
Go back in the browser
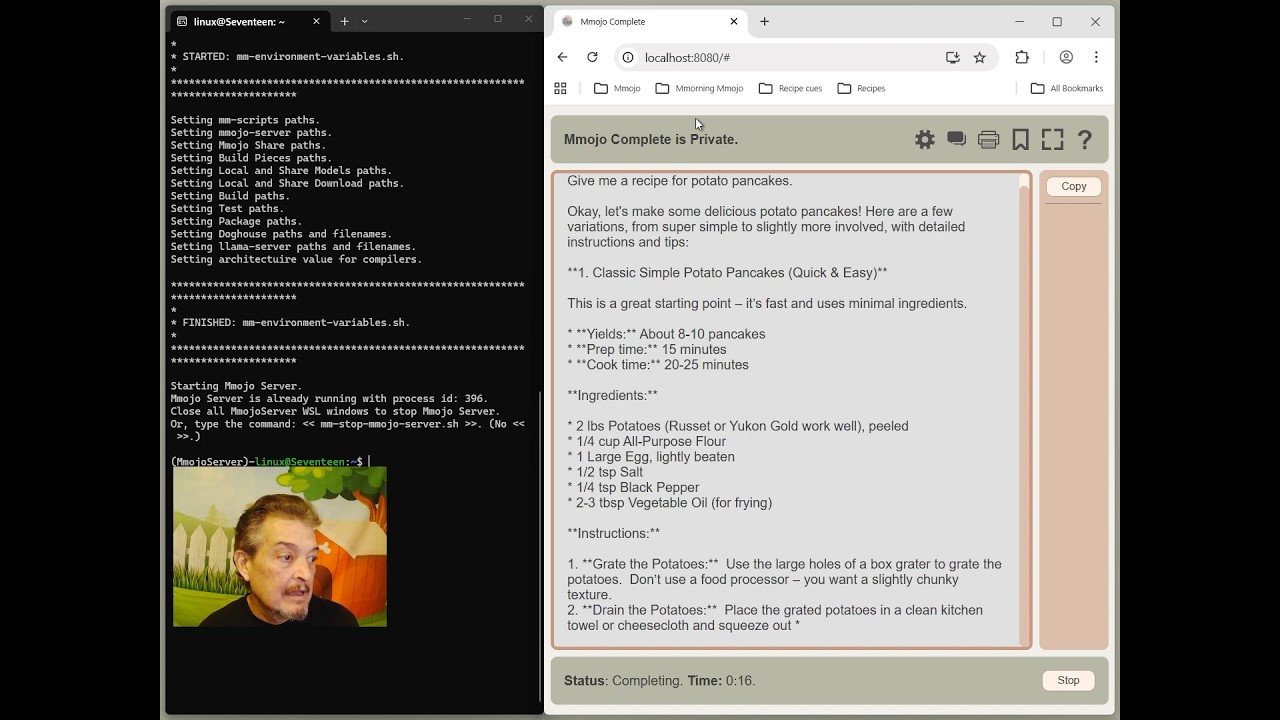pyautogui.click(x=563, y=58)
